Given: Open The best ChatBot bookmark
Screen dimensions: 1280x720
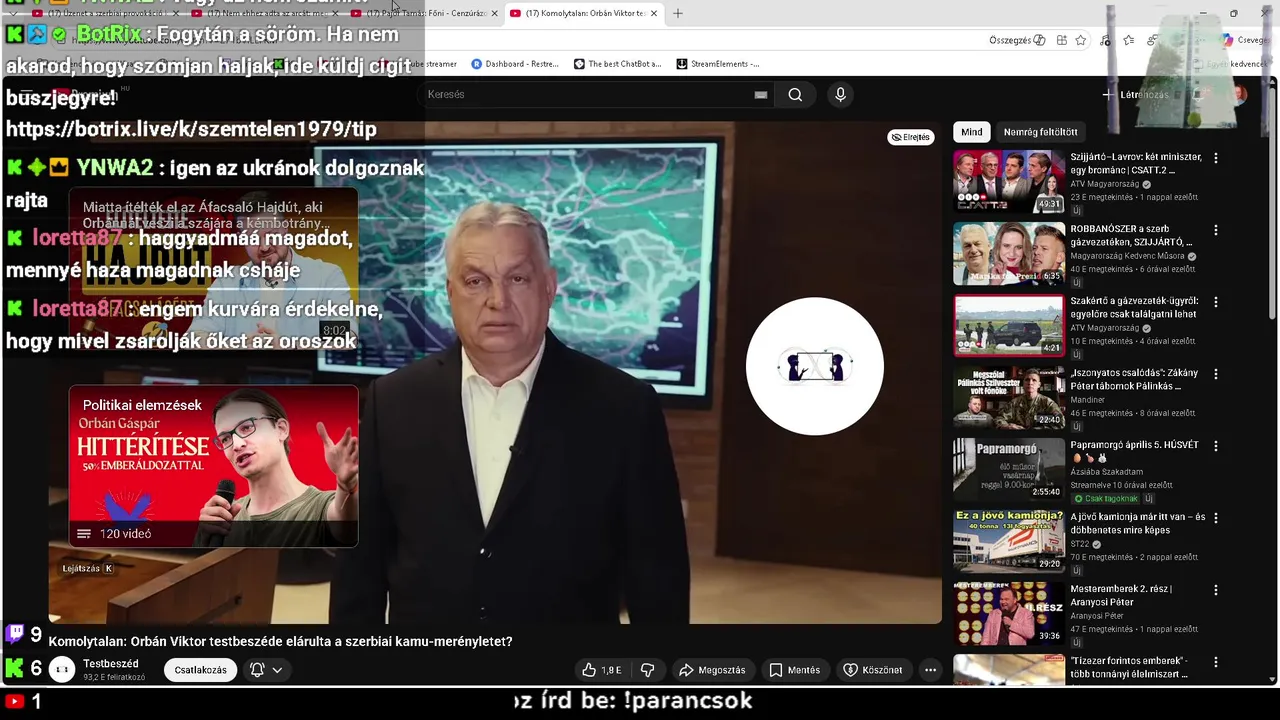Looking at the screenshot, I should tap(617, 64).
